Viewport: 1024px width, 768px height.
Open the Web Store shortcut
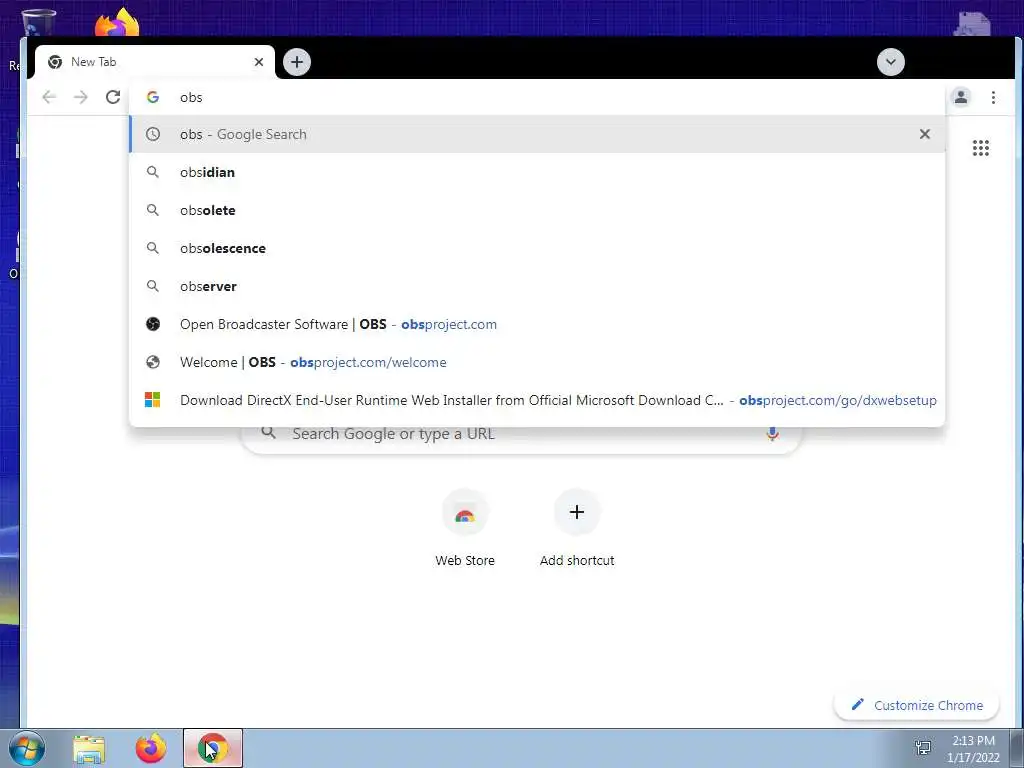465,528
